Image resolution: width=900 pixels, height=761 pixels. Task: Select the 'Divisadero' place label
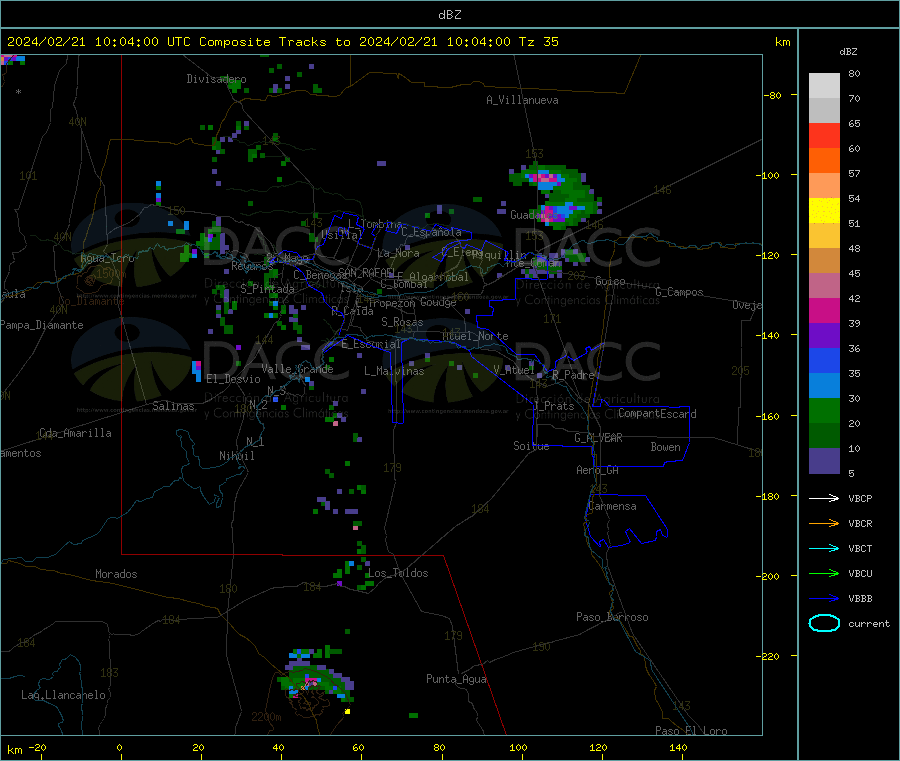[x=216, y=79]
